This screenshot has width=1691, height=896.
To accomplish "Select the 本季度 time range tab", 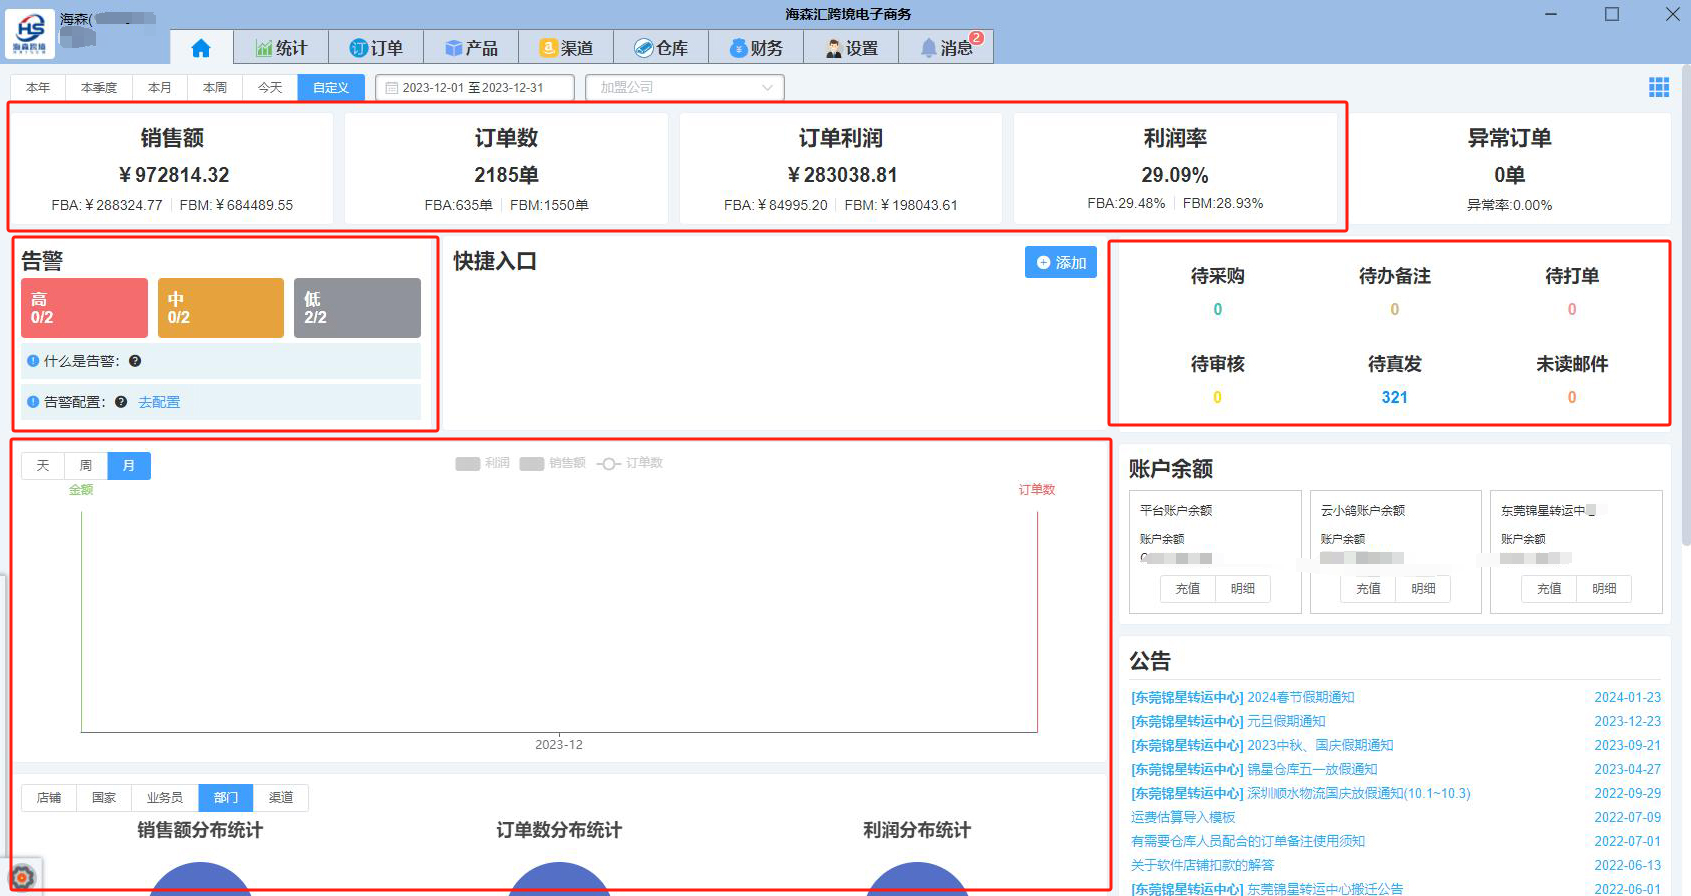I will pos(99,88).
